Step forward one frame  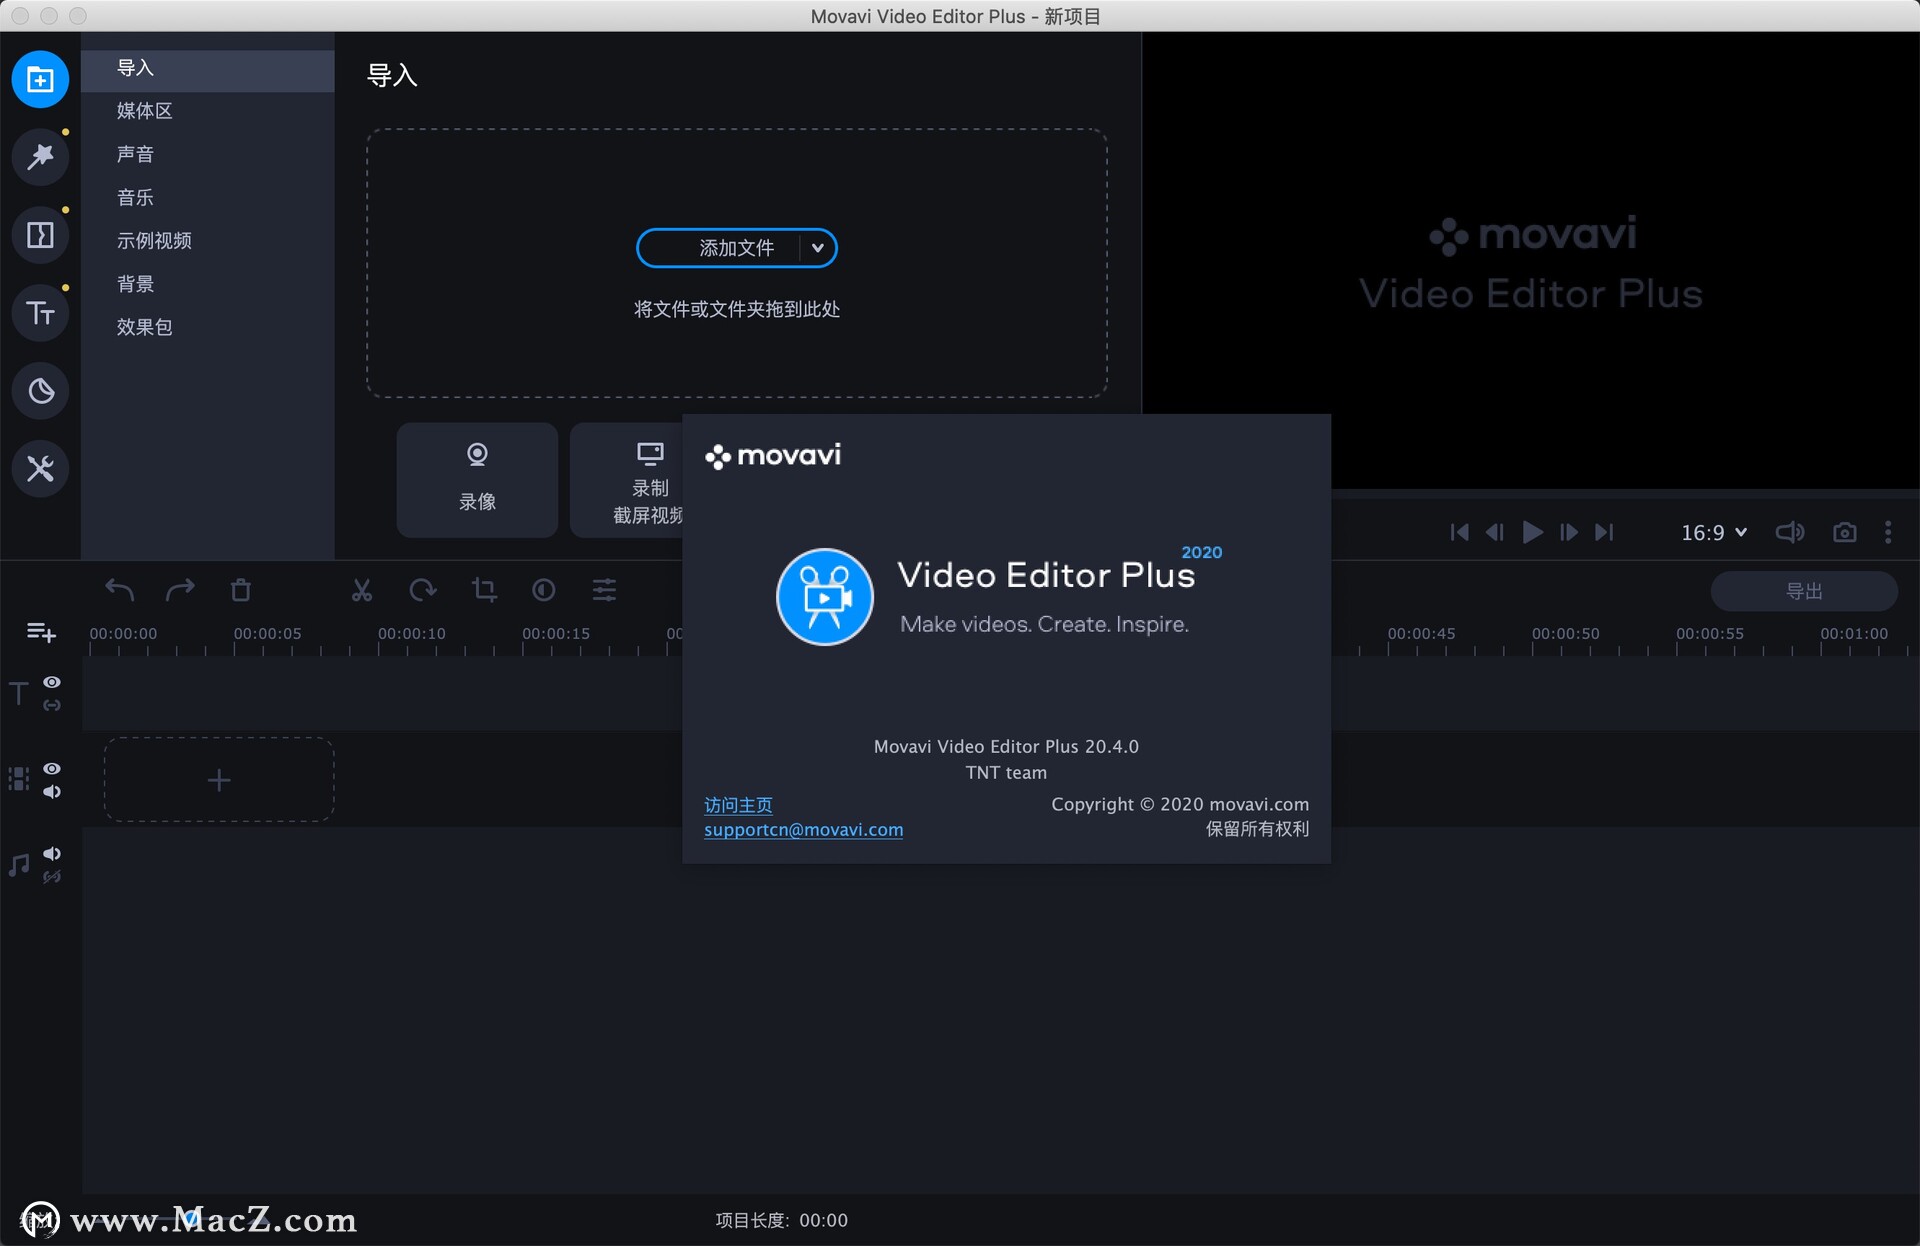click(x=1568, y=532)
